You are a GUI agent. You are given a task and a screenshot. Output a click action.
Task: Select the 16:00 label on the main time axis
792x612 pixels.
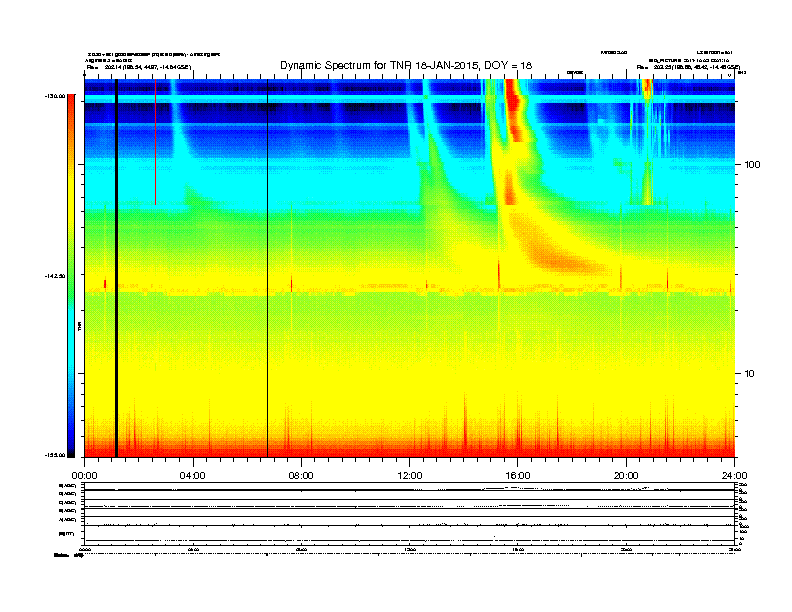pos(518,476)
